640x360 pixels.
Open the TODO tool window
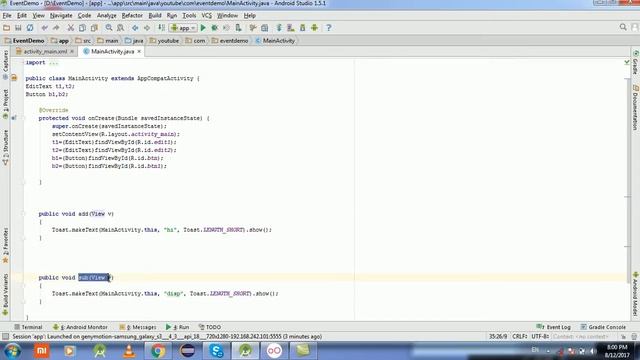(x=210, y=327)
